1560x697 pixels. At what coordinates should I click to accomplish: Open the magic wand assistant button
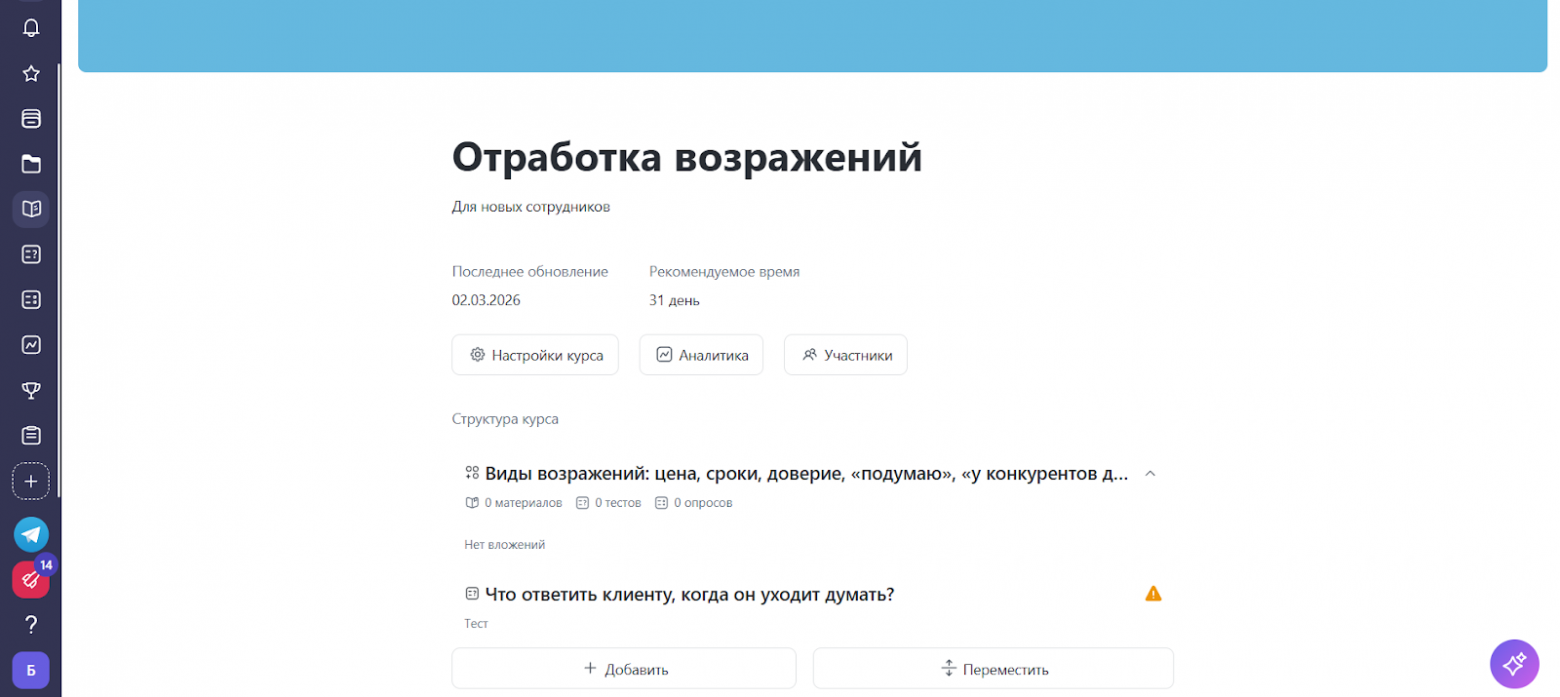[x=1513, y=663]
